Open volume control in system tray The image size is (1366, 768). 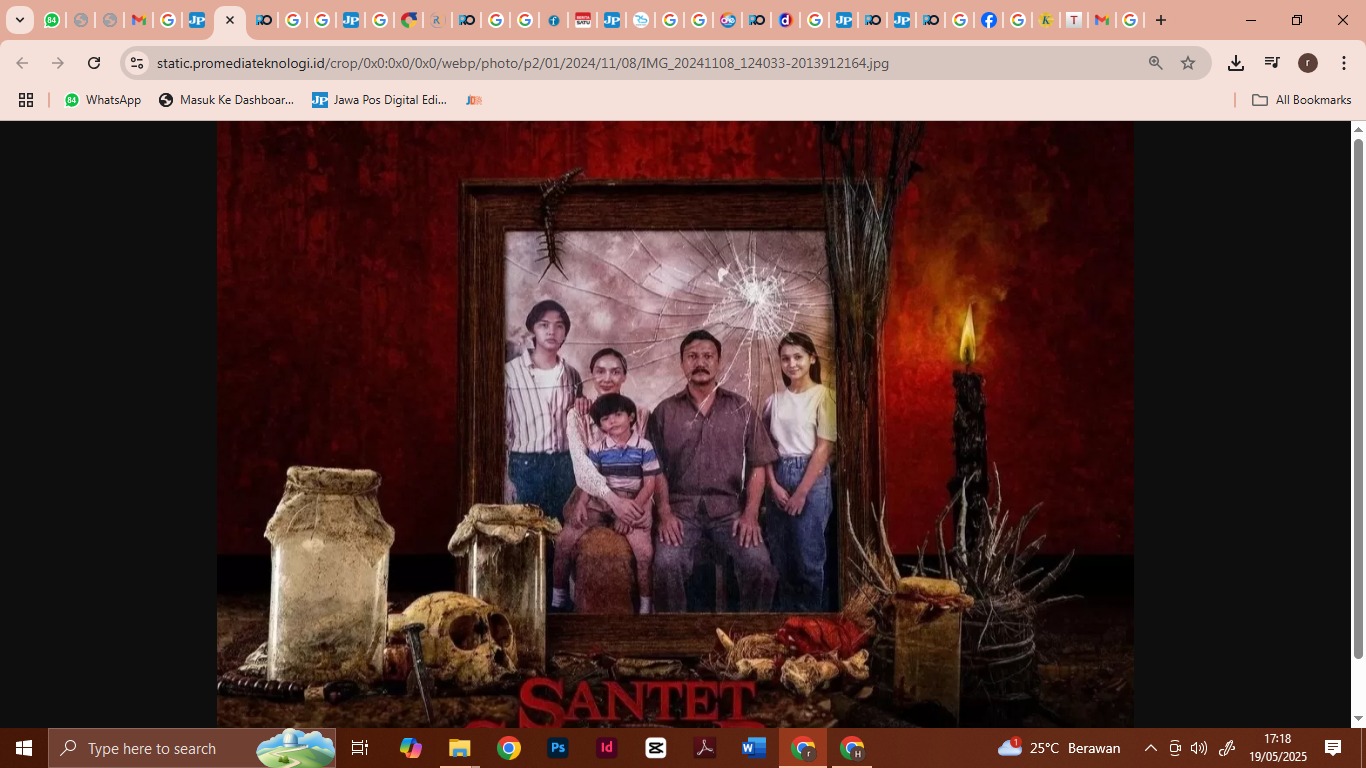point(1199,748)
